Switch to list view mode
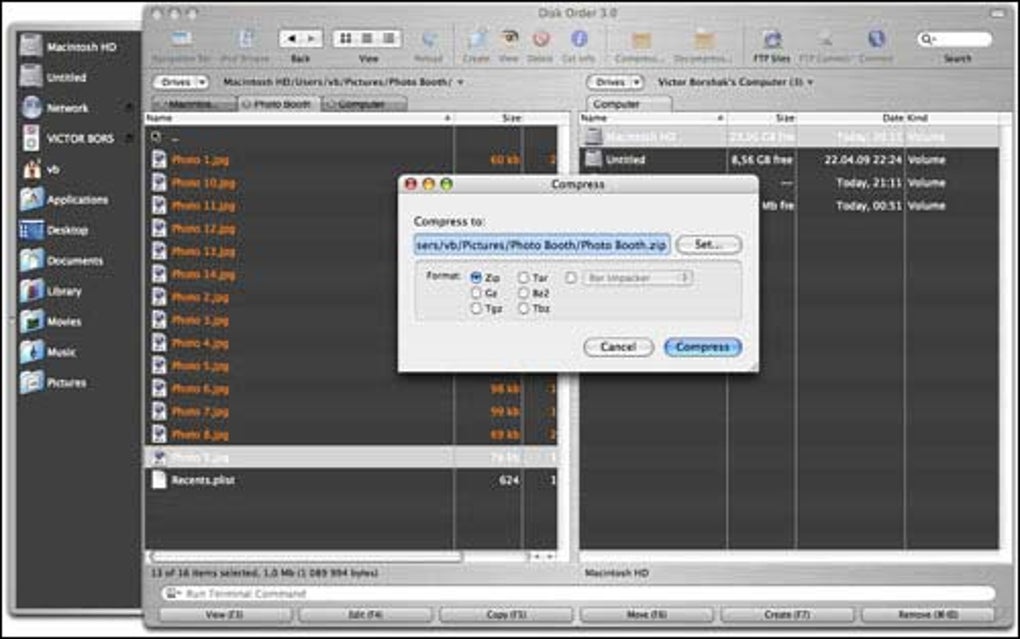Image resolution: width=1020 pixels, height=639 pixels. [x=367, y=39]
